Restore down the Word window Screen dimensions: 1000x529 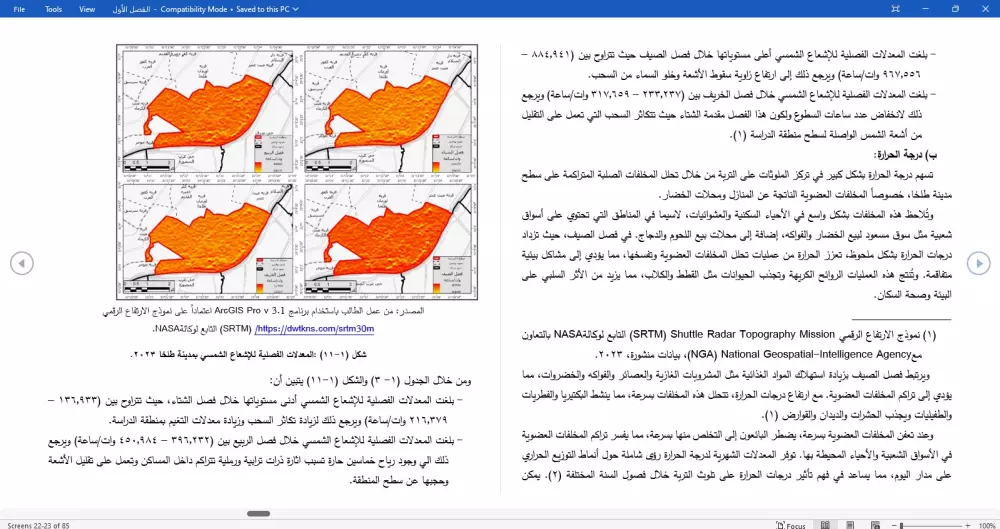955,9
